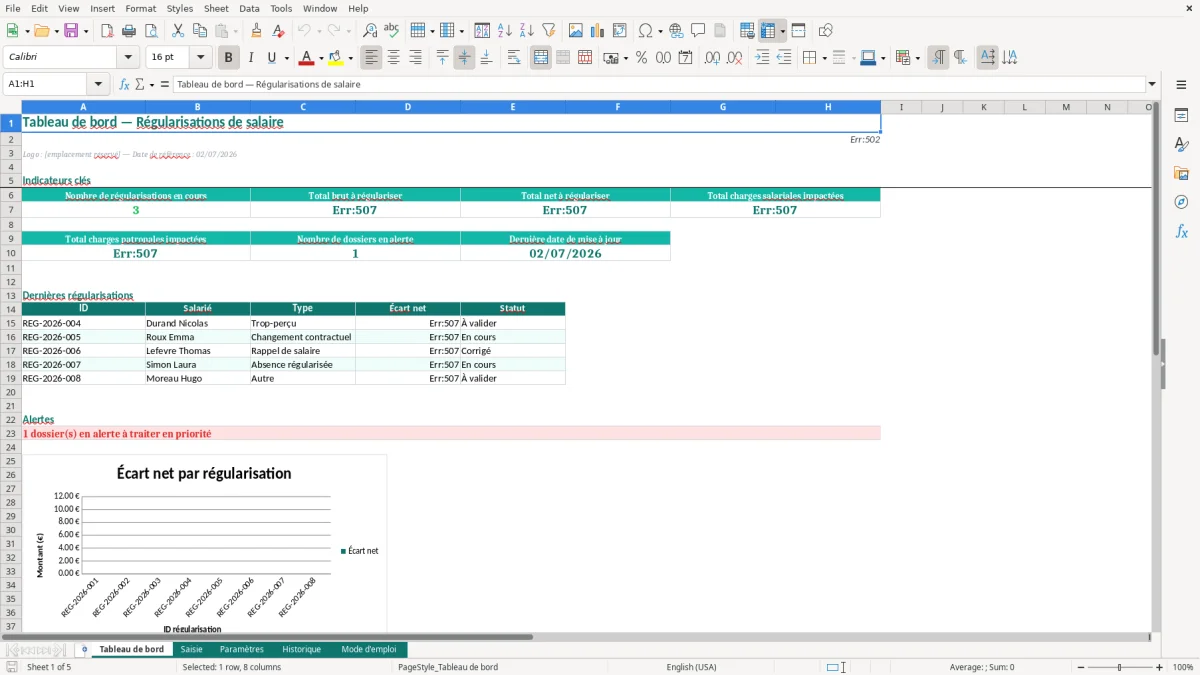Open the Font Name dropdown

tap(127, 58)
